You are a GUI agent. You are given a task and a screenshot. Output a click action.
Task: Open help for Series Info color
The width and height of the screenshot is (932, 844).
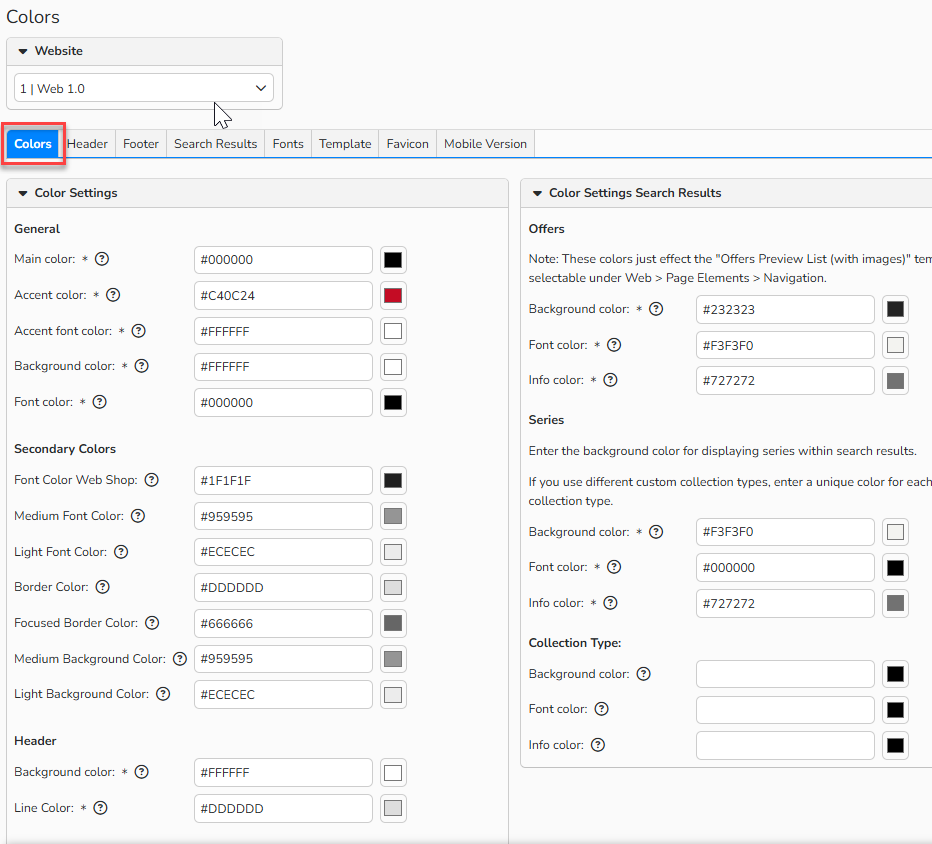point(610,603)
